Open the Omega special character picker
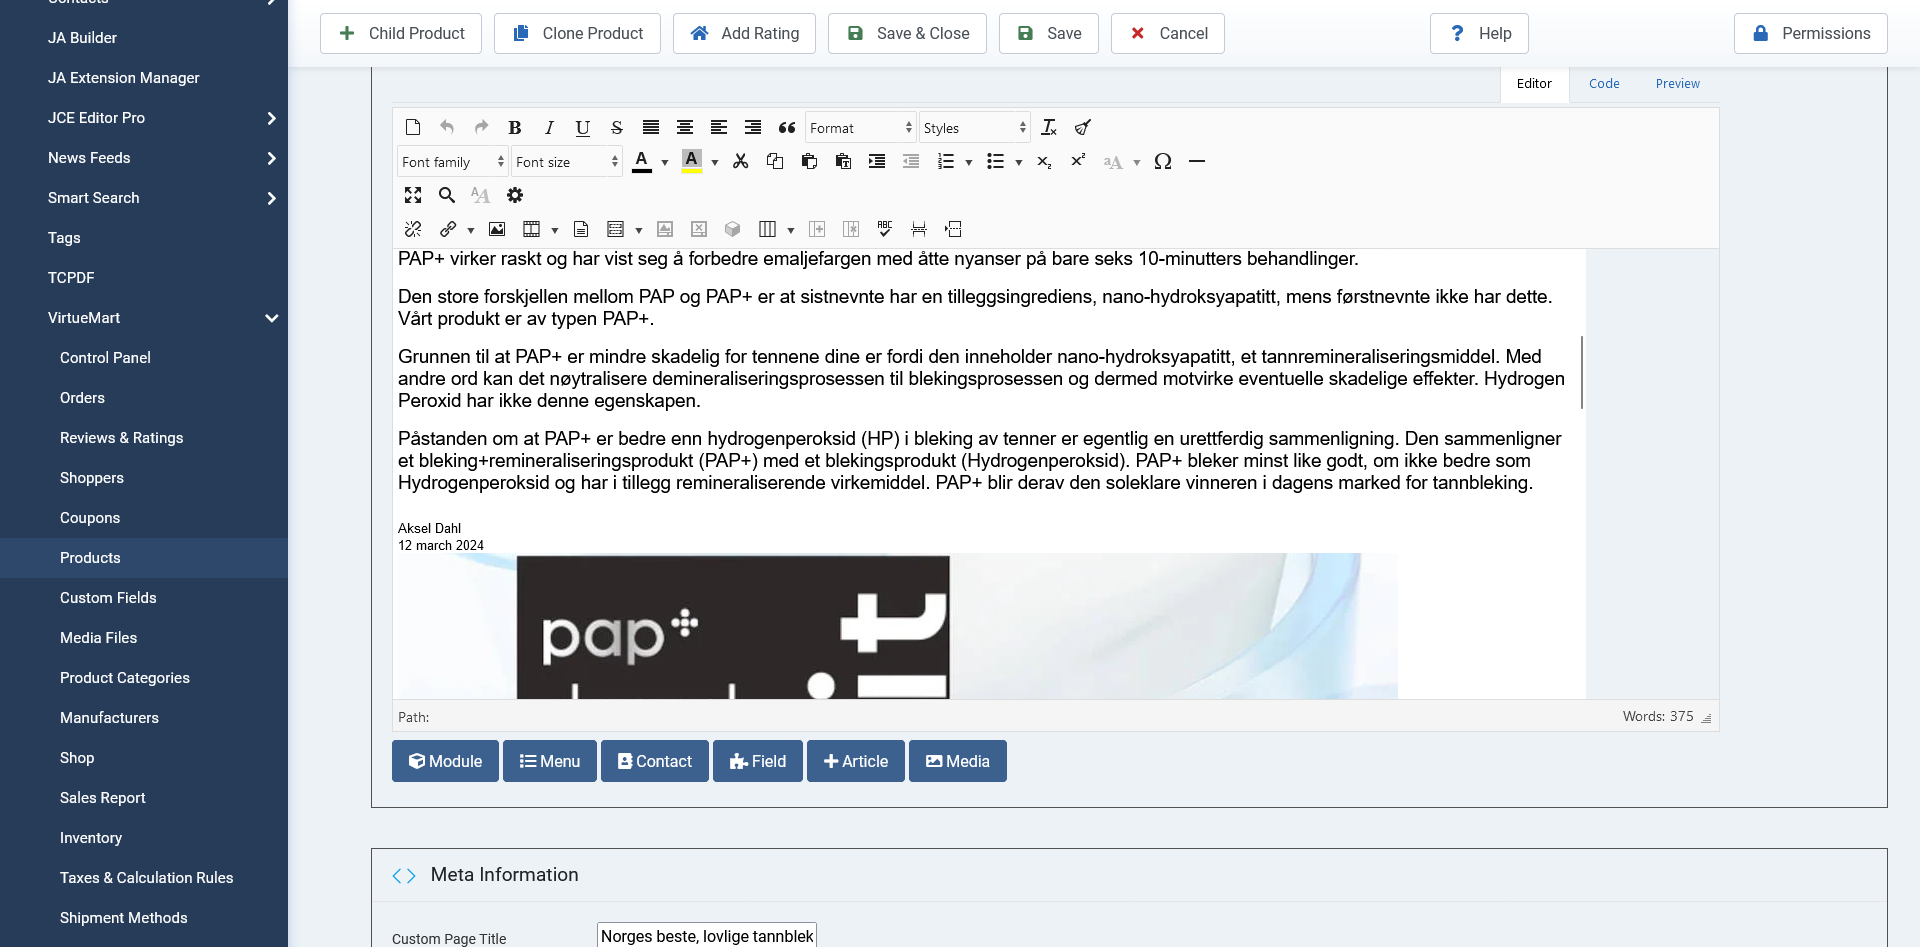 click(1162, 162)
